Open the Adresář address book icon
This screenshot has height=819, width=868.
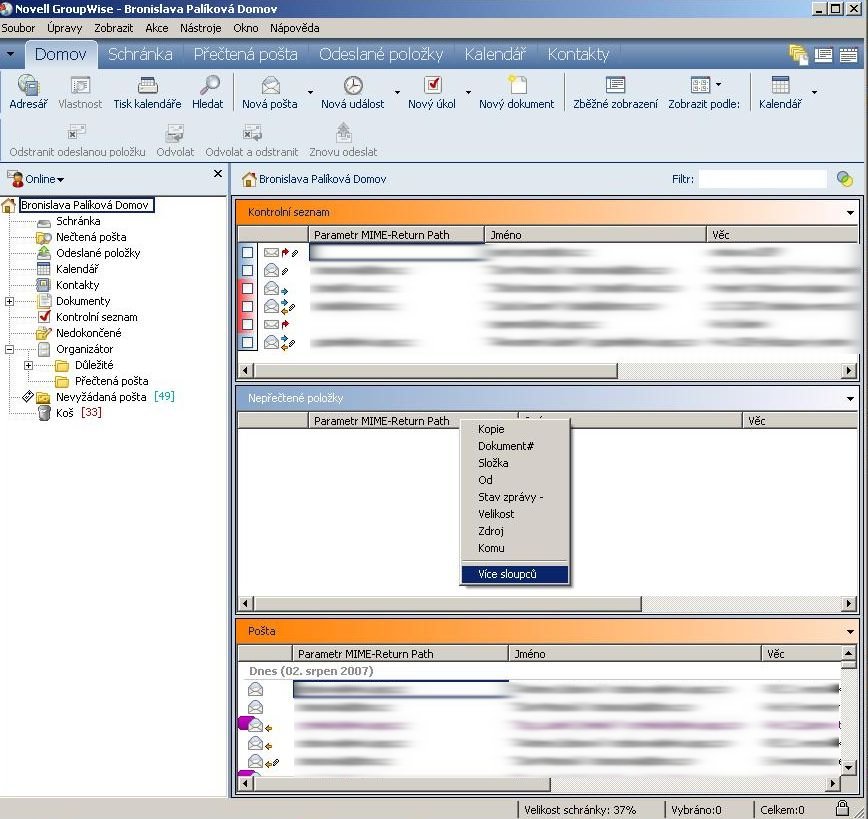28,85
